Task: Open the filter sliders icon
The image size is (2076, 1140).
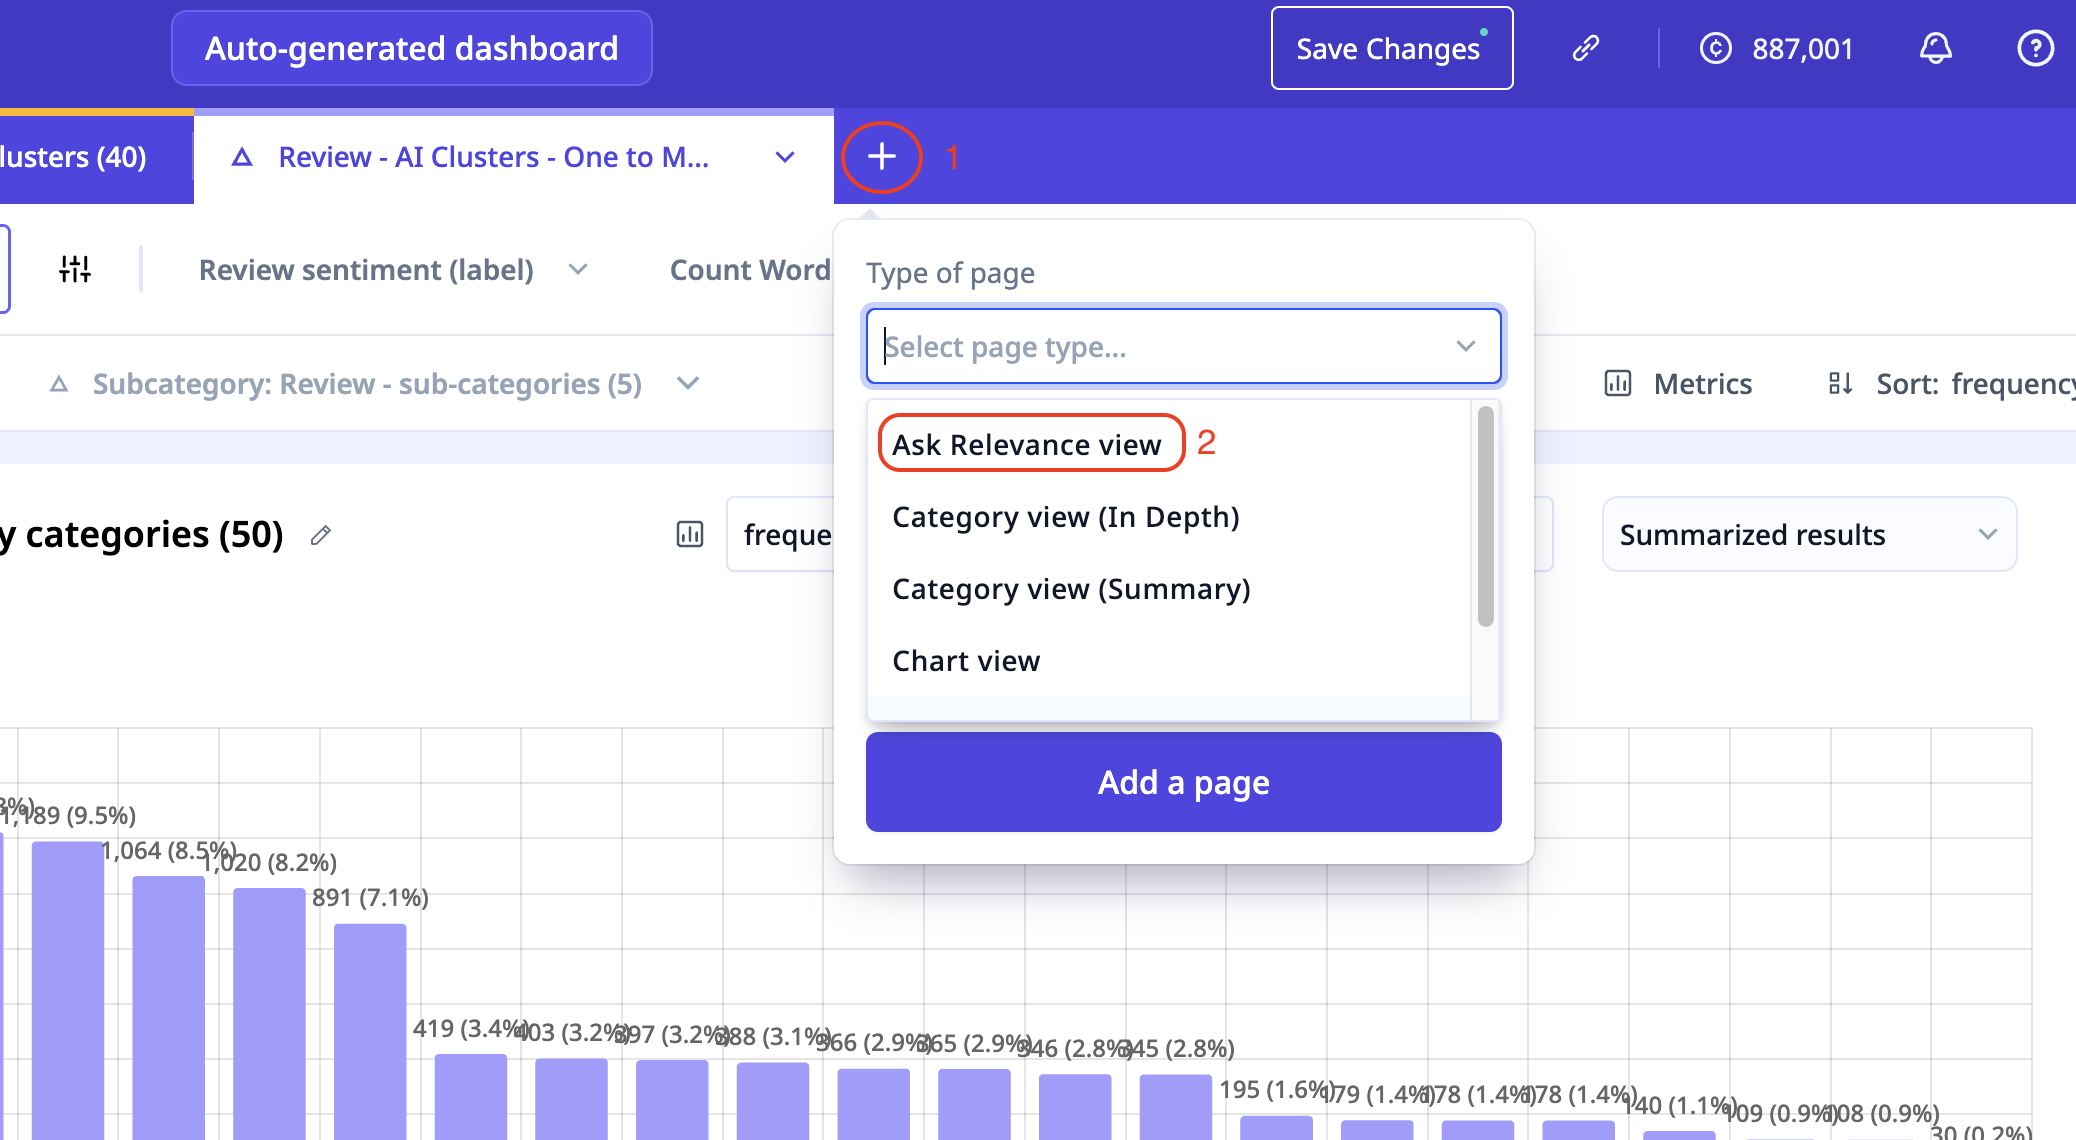Action: pyautogui.click(x=75, y=269)
